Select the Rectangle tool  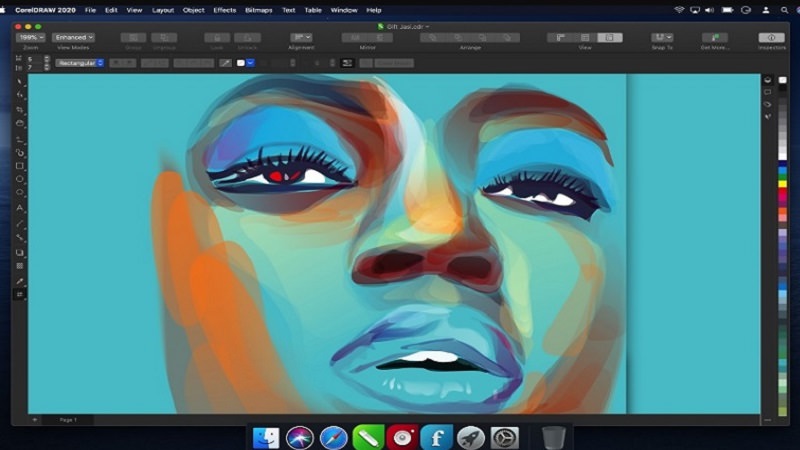click(20, 165)
